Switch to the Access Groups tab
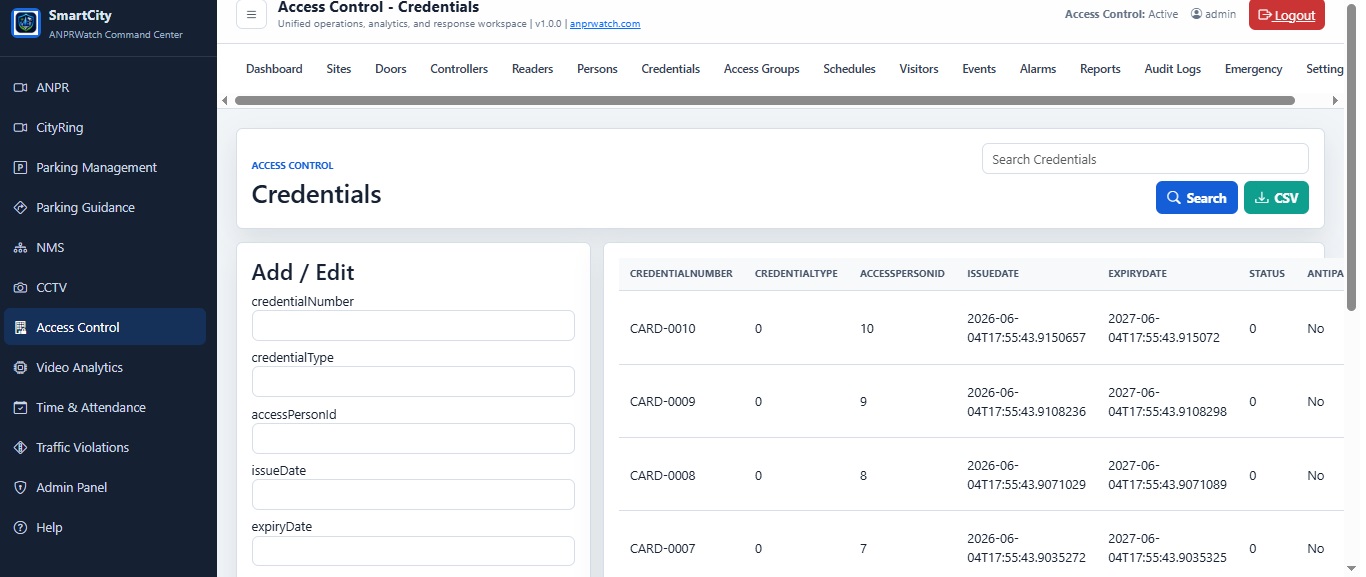1366x577 pixels. 762,69
